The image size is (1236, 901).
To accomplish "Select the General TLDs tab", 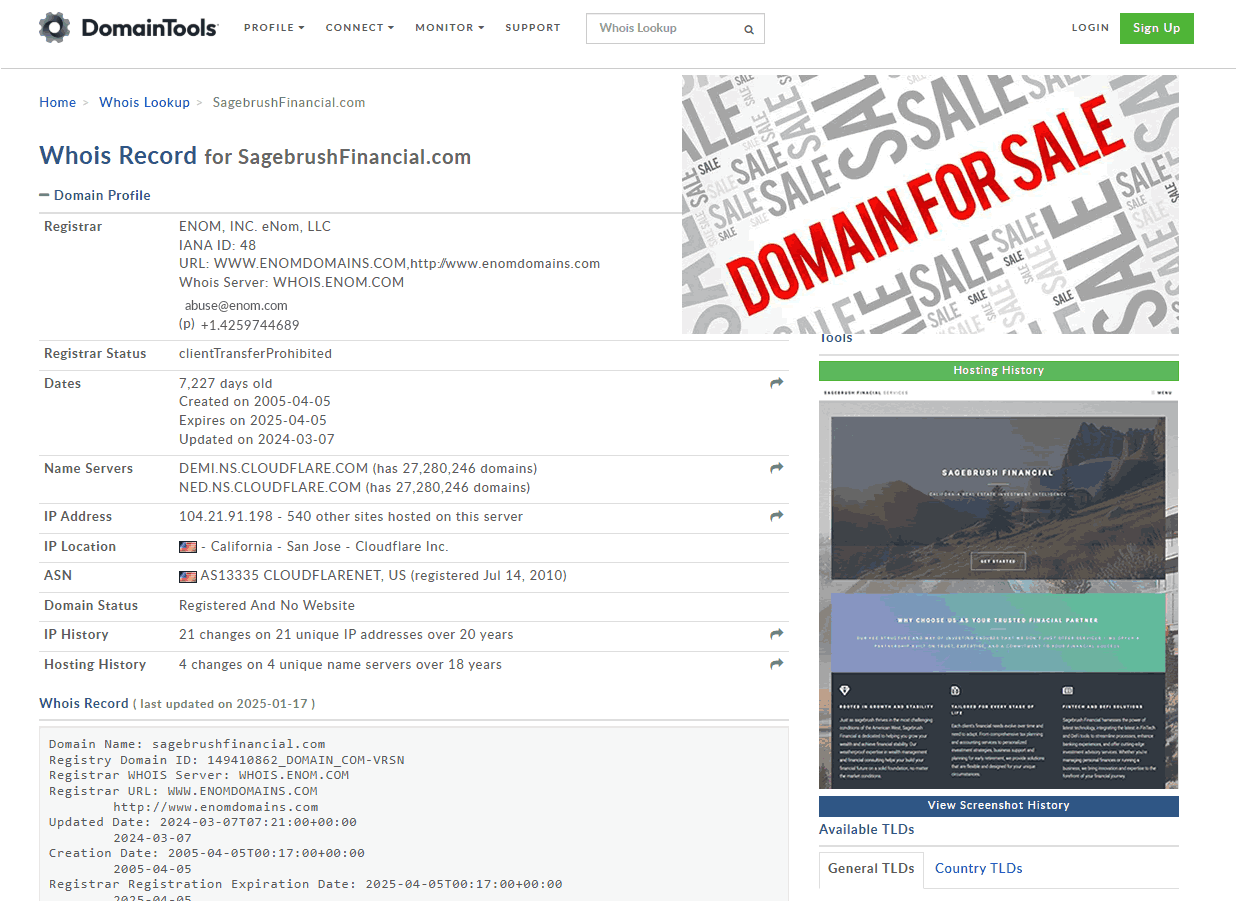I will point(870,868).
